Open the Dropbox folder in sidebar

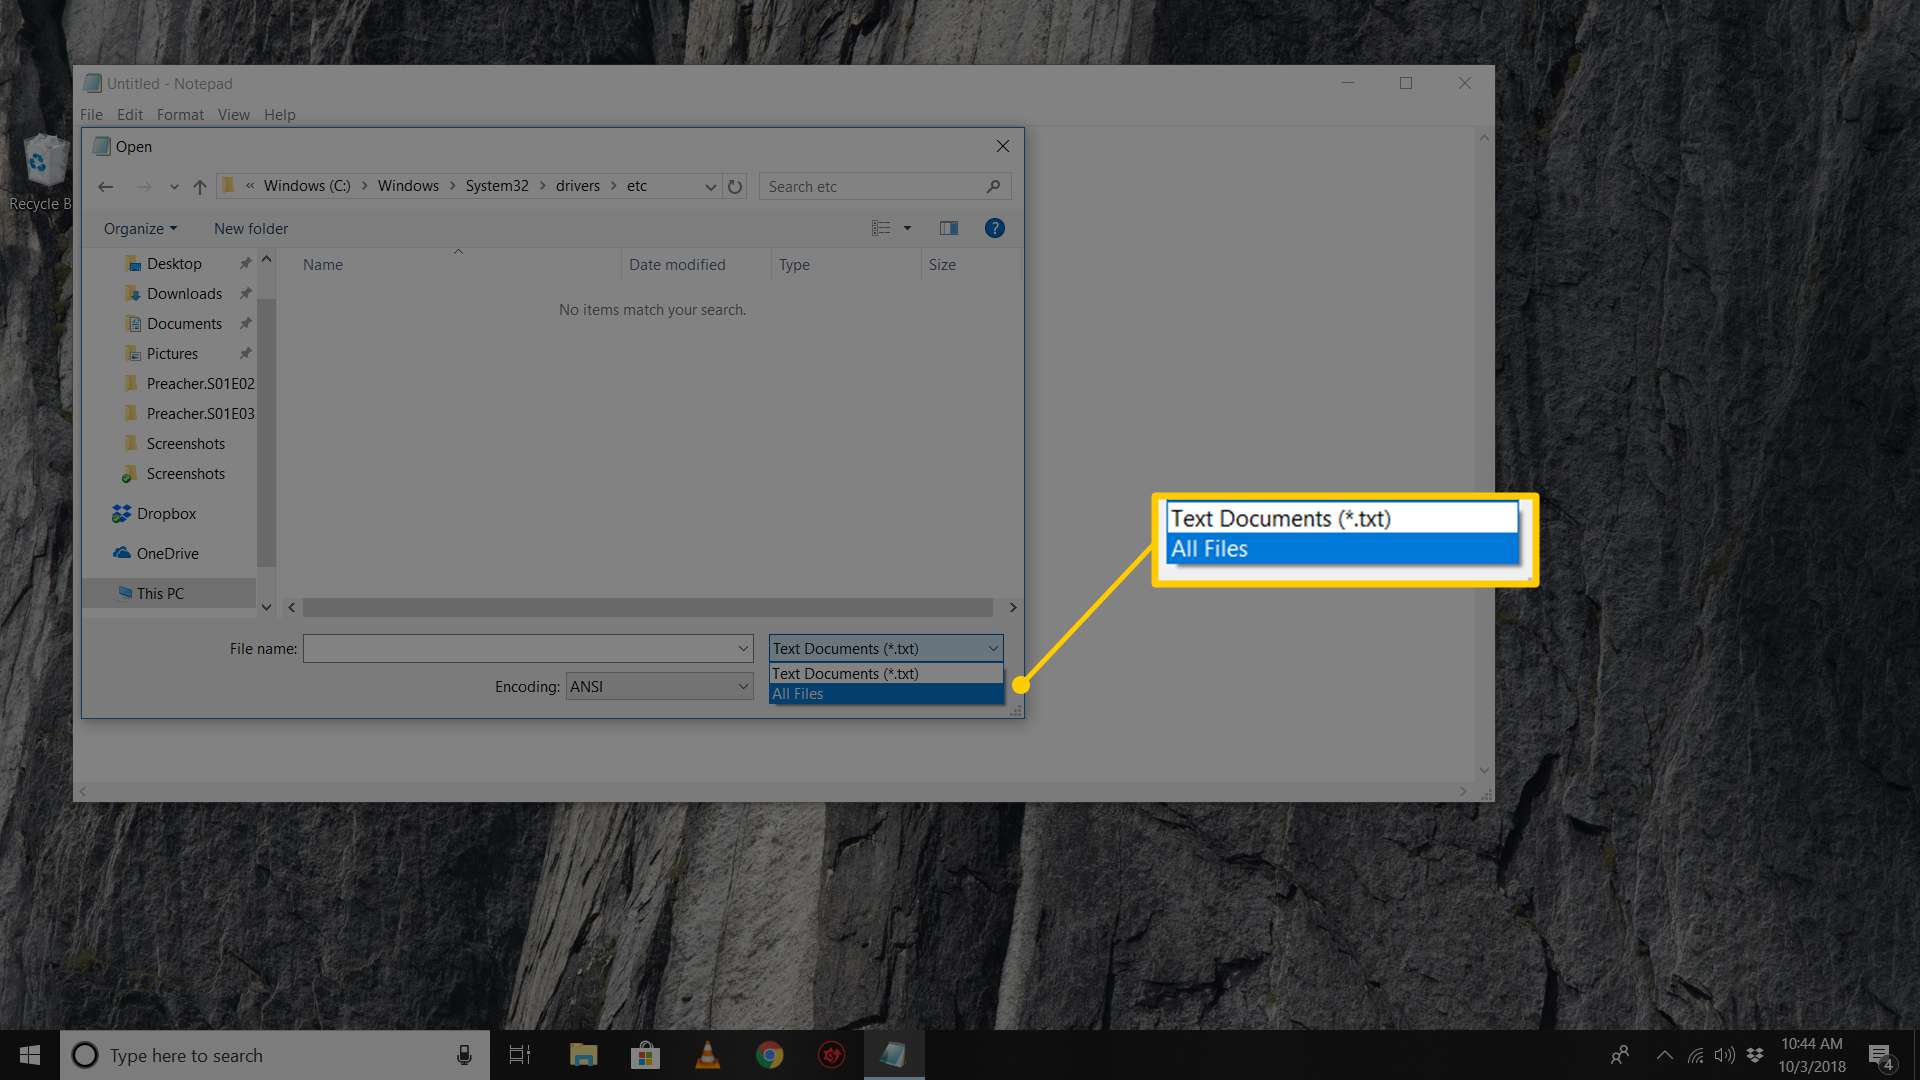pos(165,513)
